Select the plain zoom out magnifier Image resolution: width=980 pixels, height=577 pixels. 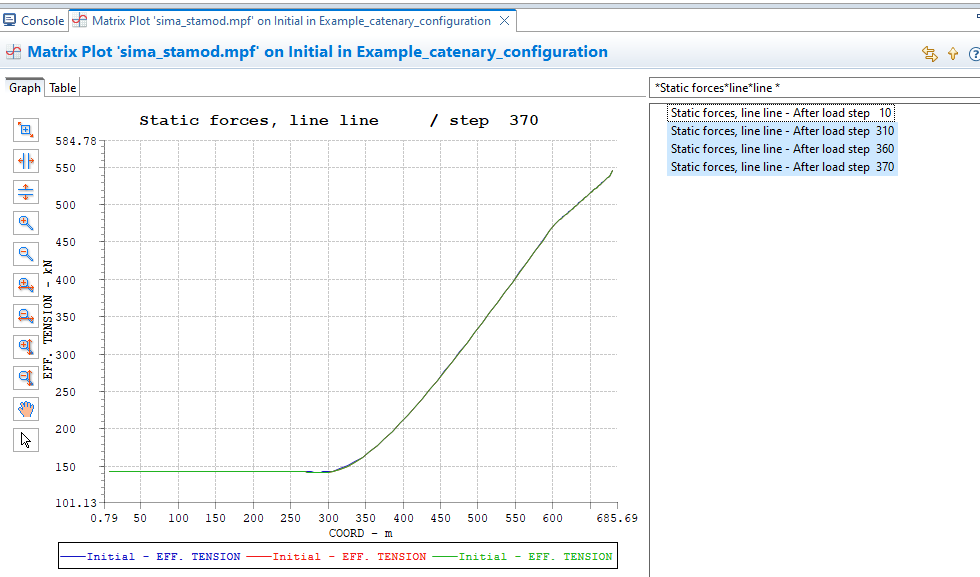pyautogui.click(x=26, y=253)
